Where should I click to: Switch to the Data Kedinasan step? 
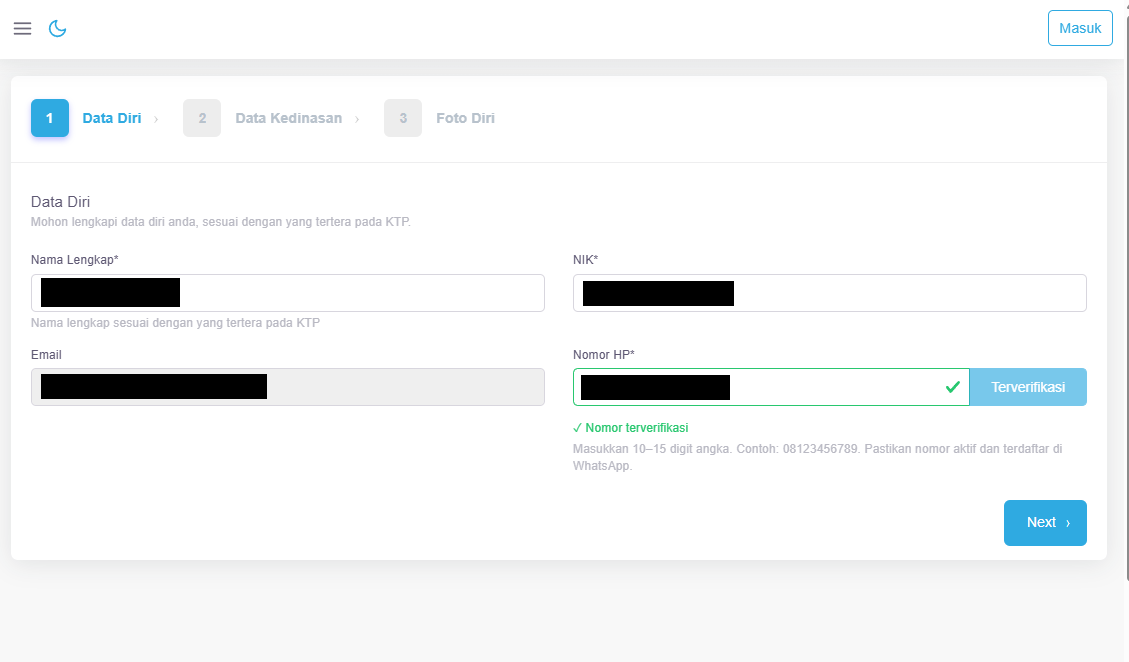click(x=289, y=118)
